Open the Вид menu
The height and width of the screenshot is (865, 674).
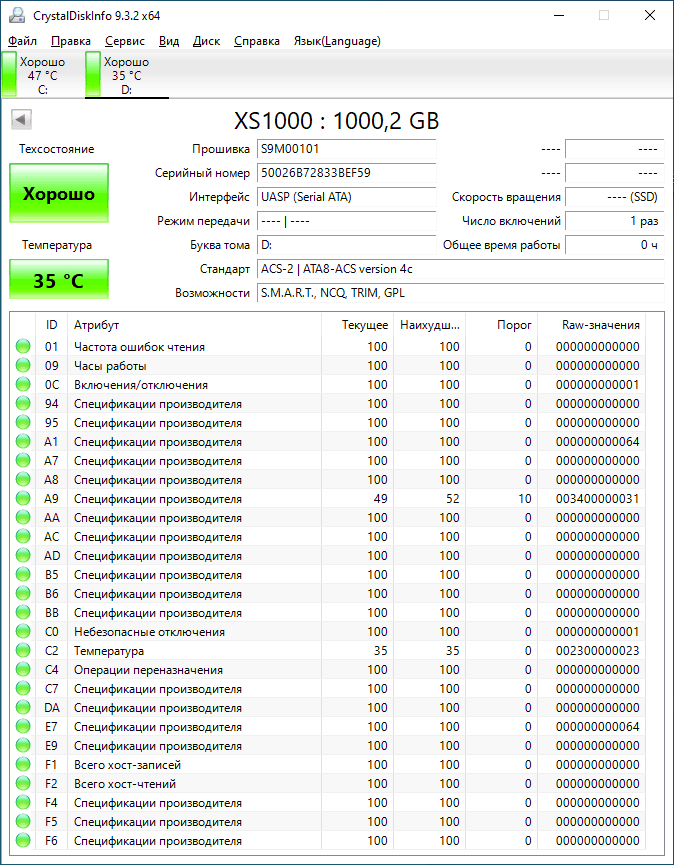169,41
